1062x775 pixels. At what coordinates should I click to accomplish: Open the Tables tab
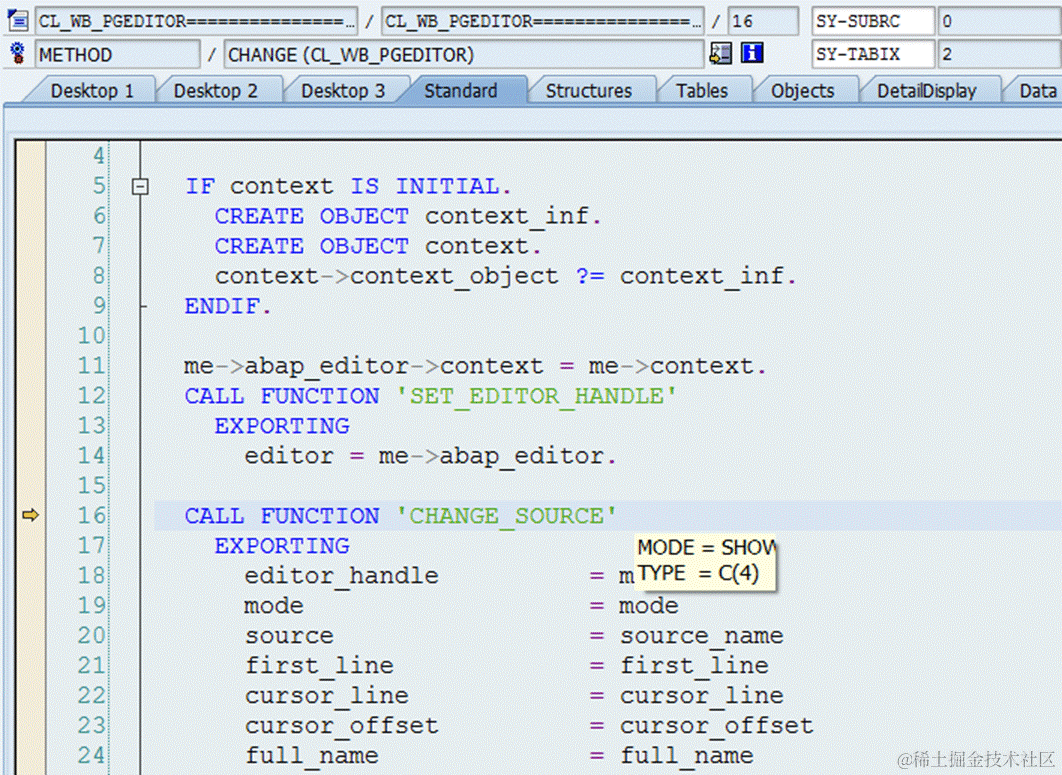(702, 91)
